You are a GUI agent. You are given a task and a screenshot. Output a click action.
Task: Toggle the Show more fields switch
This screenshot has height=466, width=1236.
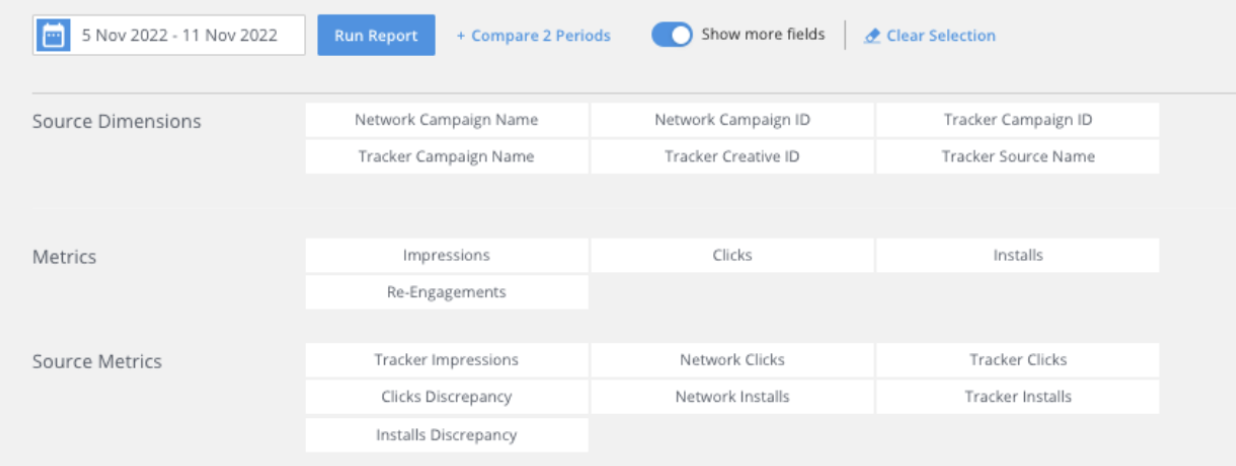tap(671, 35)
